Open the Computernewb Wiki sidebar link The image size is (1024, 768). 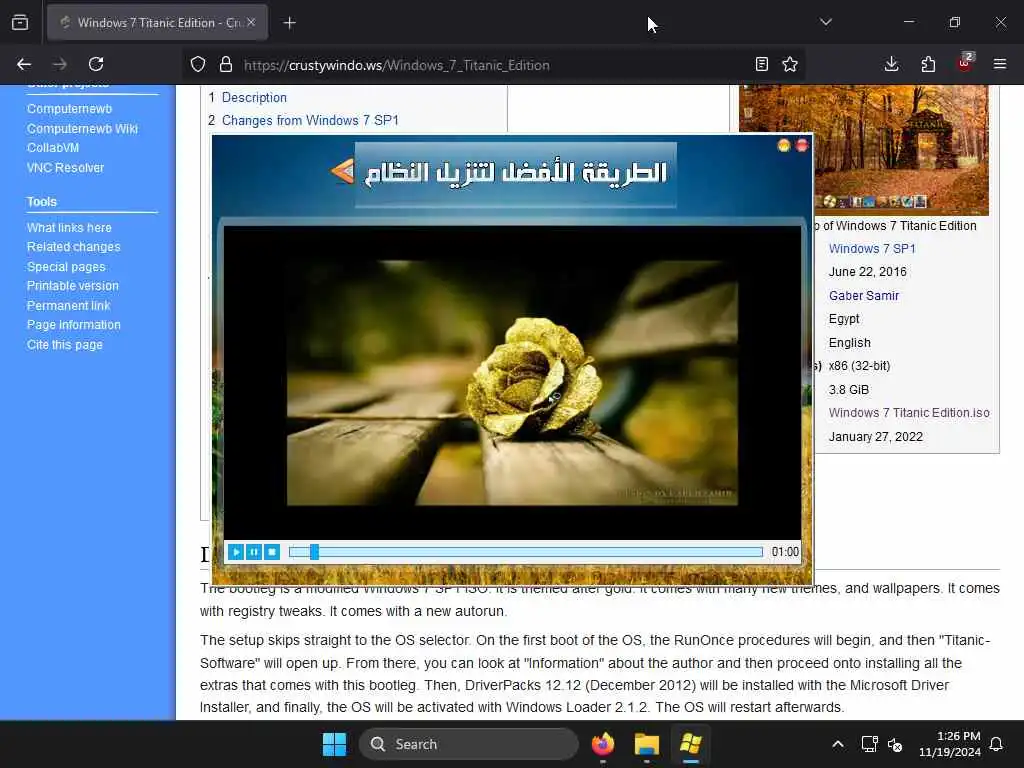pos(82,129)
